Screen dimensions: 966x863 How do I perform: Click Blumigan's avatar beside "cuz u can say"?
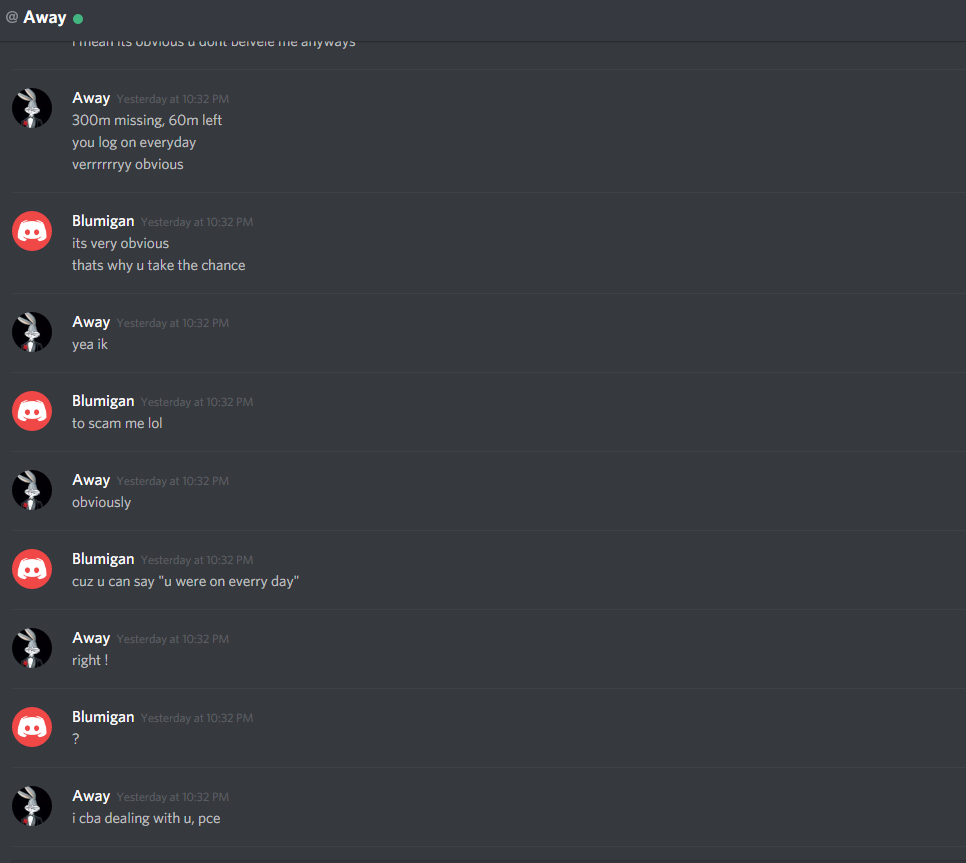tap(32, 569)
